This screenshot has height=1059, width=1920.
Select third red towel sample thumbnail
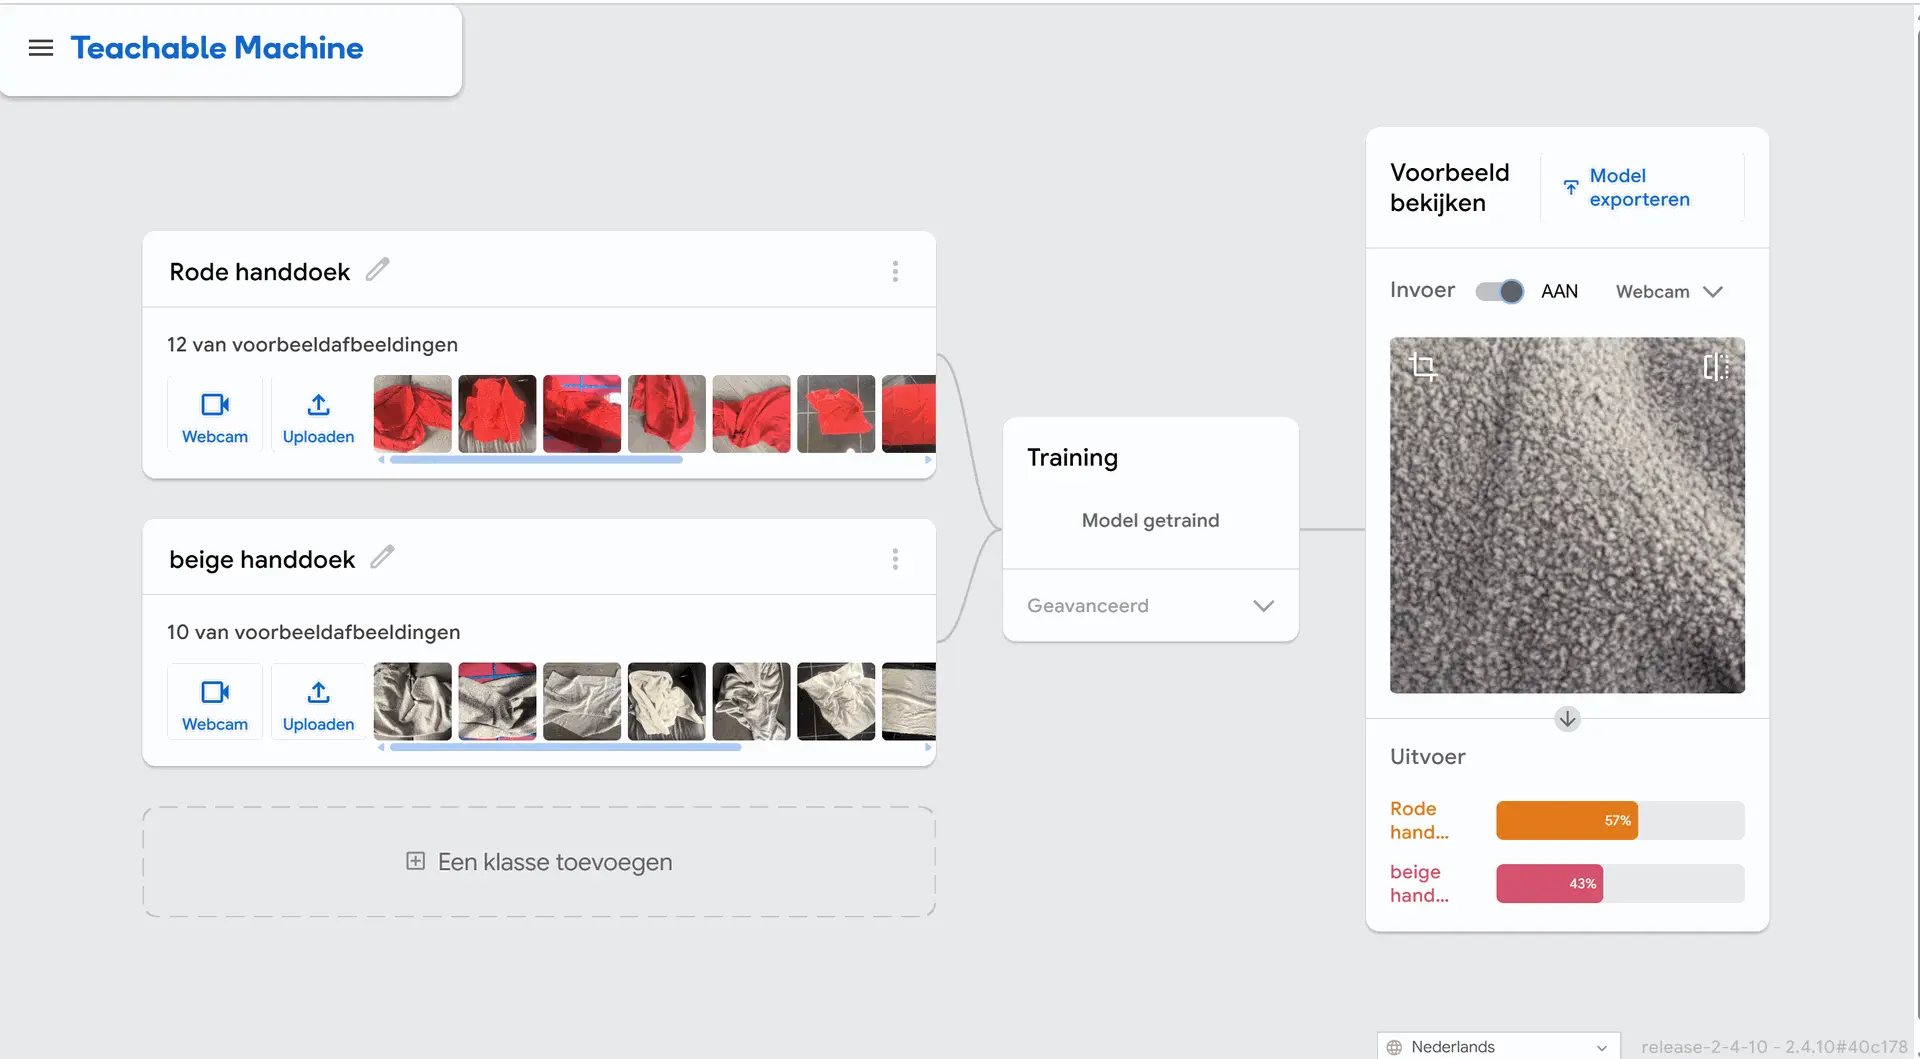click(582, 414)
